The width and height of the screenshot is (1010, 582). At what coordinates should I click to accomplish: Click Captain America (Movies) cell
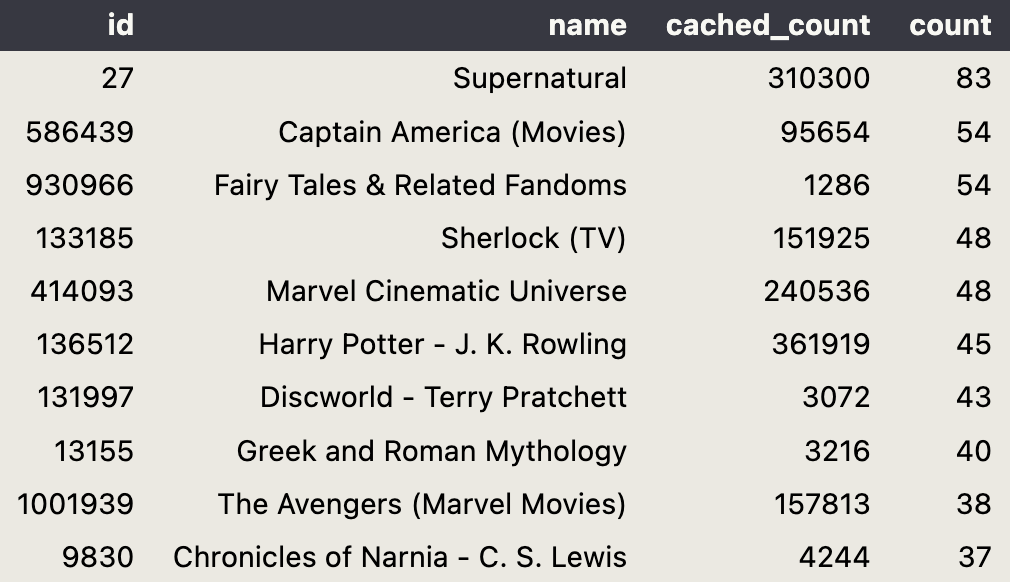(452, 132)
